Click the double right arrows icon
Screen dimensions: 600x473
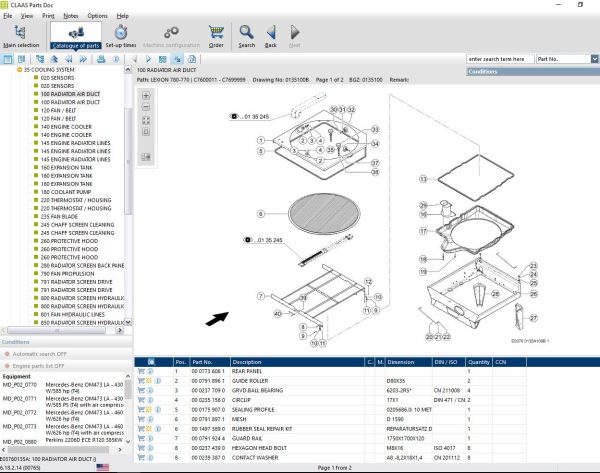pyautogui.click(x=83, y=59)
